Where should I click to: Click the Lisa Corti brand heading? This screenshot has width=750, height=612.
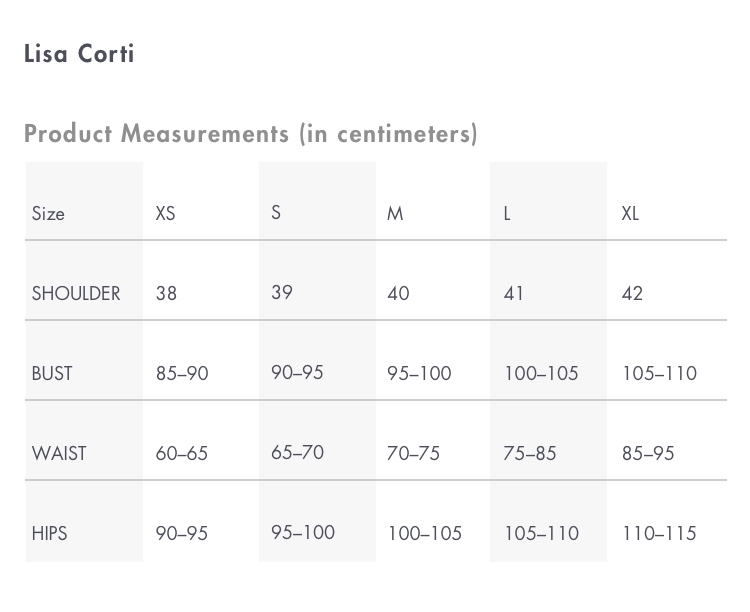[x=79, y=54]
